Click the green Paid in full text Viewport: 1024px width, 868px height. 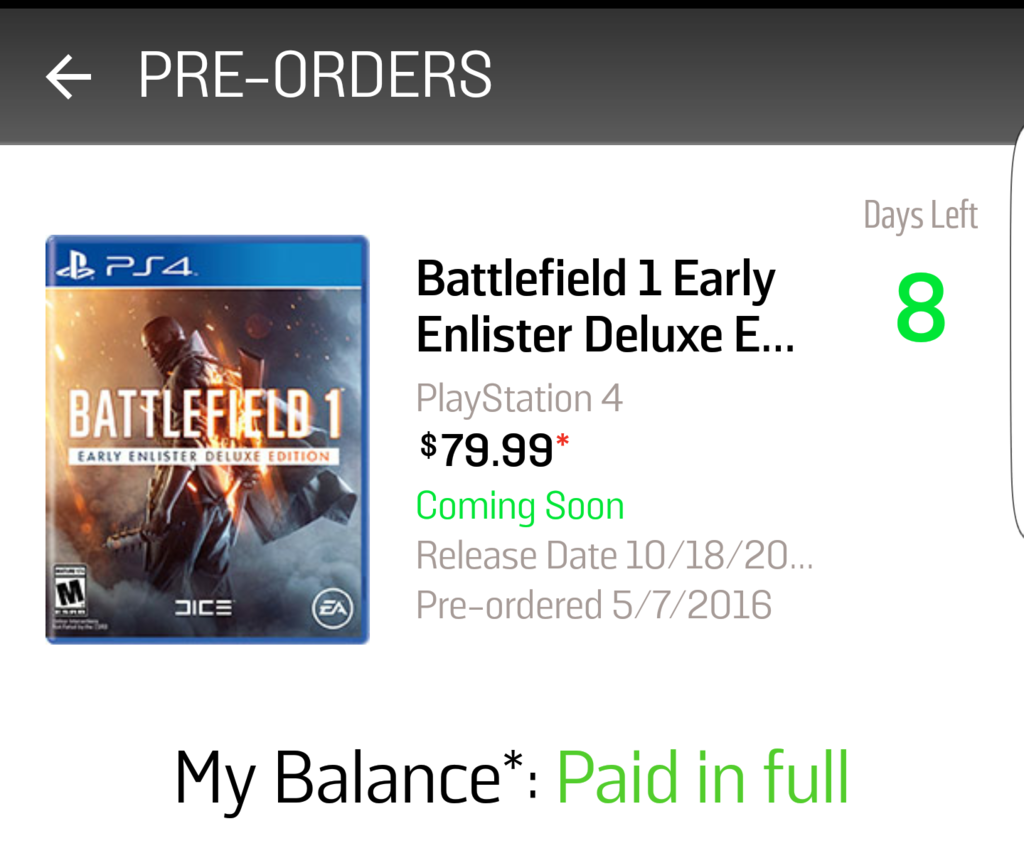pyautogui.click(x=702, y=778)
